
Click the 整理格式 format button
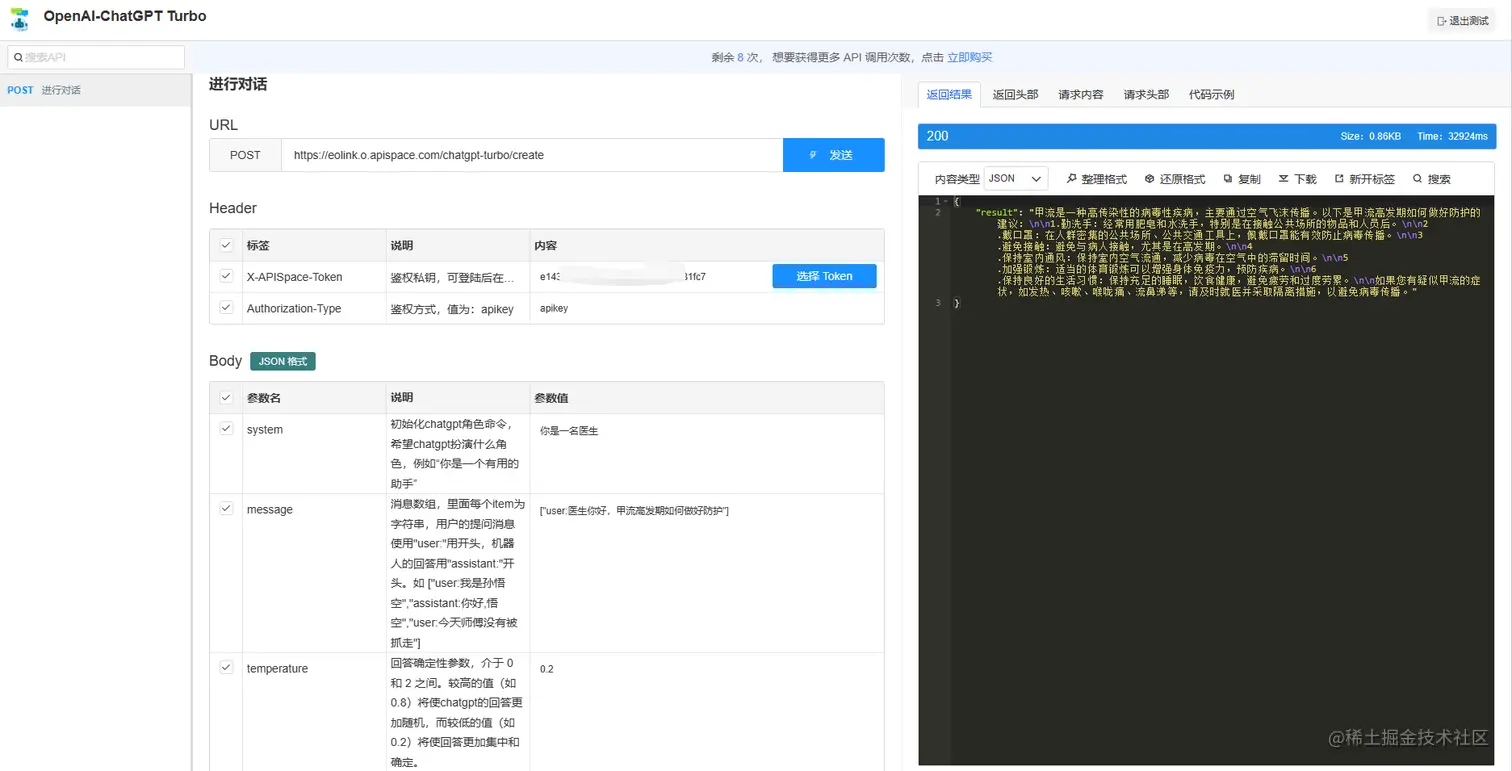point(1096,179)
